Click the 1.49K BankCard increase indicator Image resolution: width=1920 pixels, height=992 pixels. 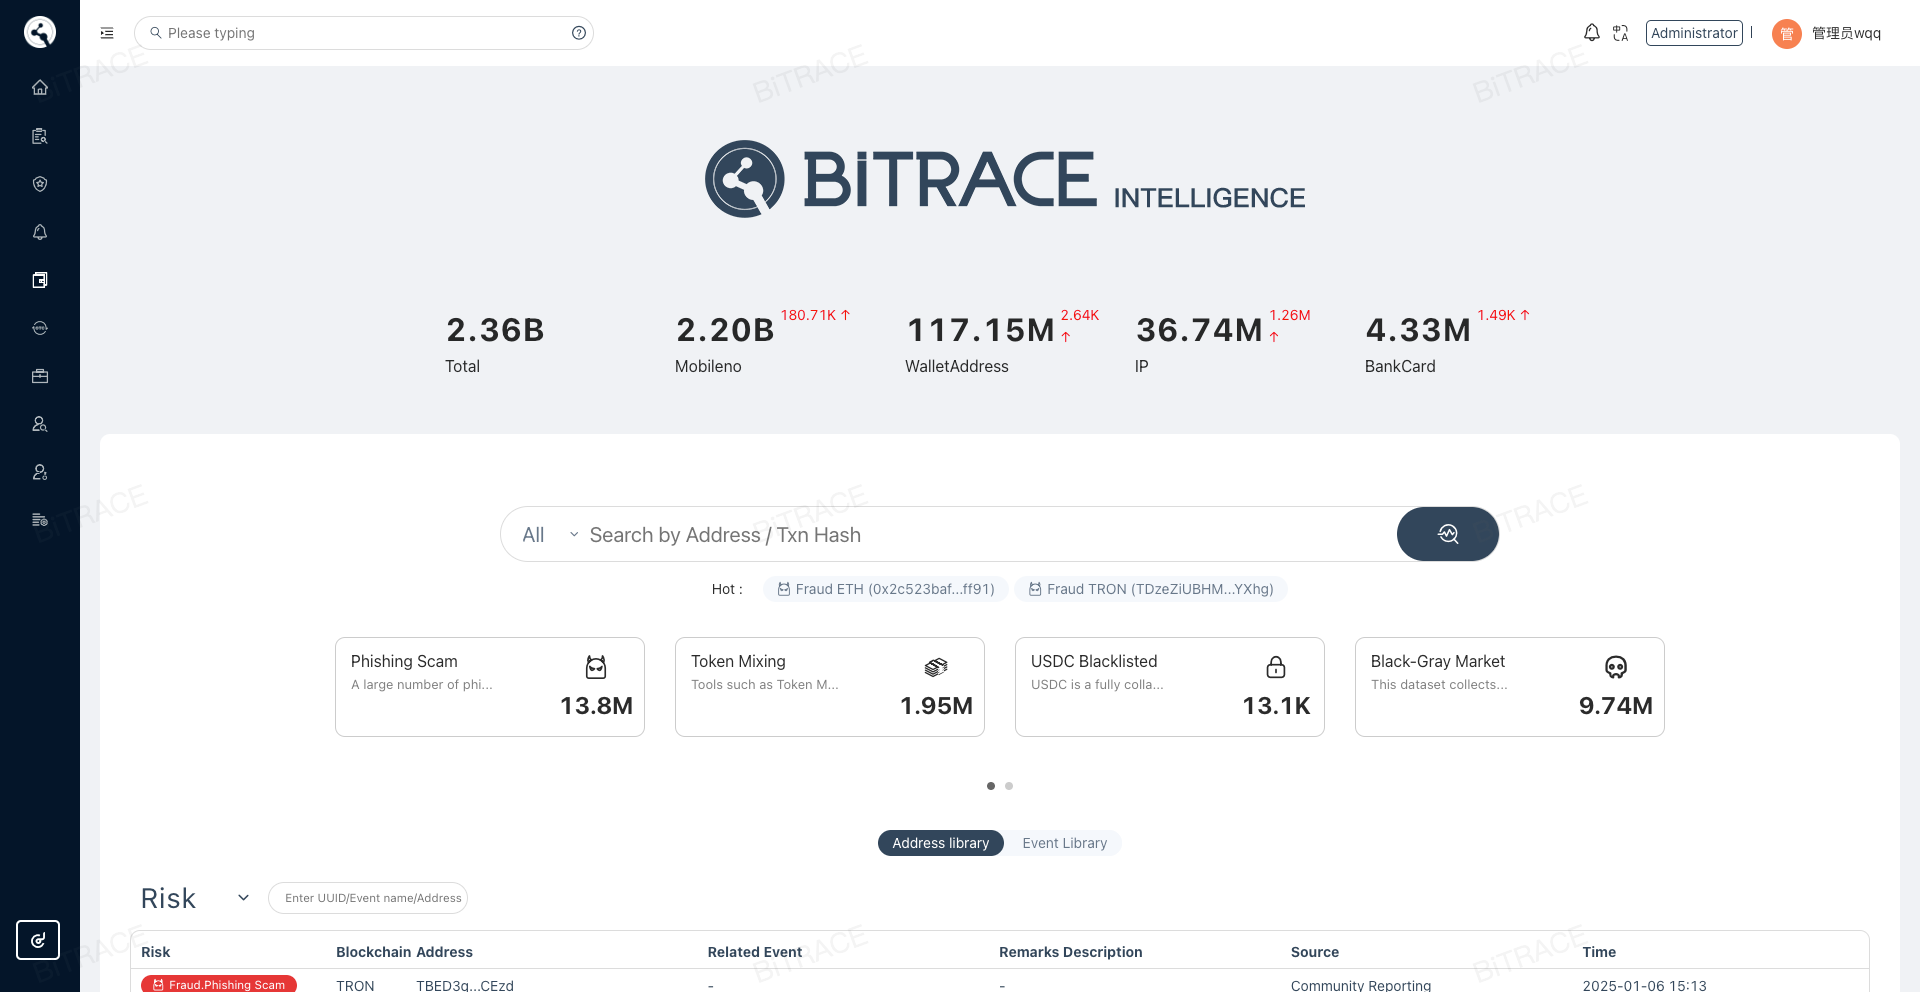pos(1503,315)
